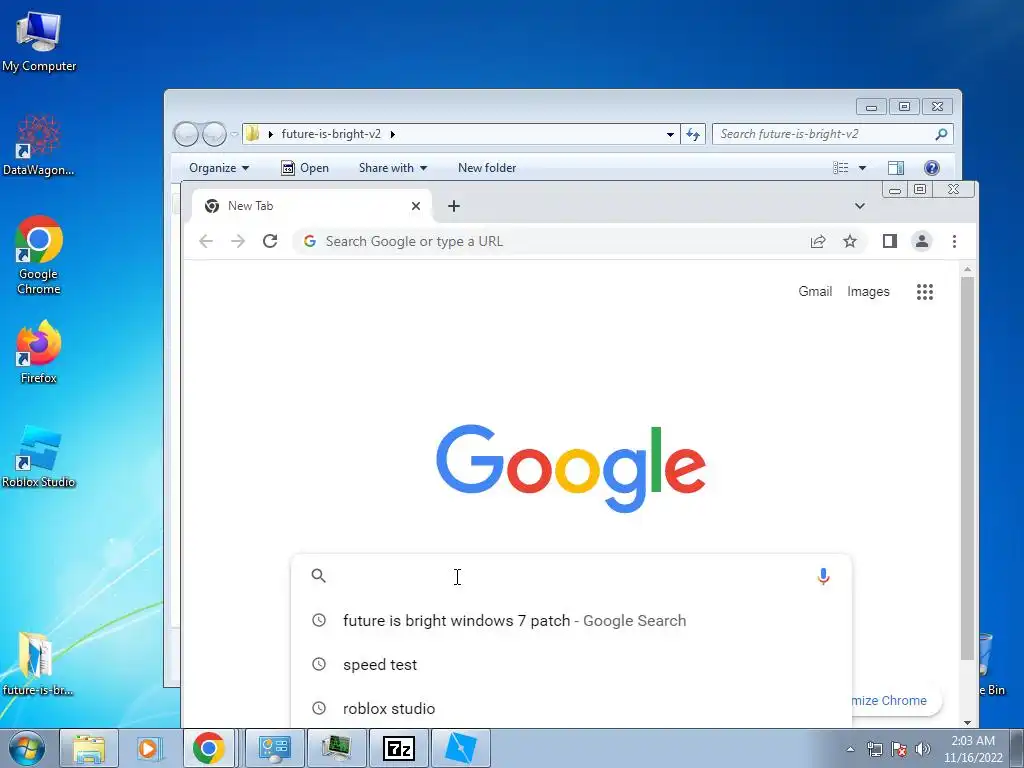Close the New Tab tab
Screen dimensions: 1024x768
(x=416, y=206)
